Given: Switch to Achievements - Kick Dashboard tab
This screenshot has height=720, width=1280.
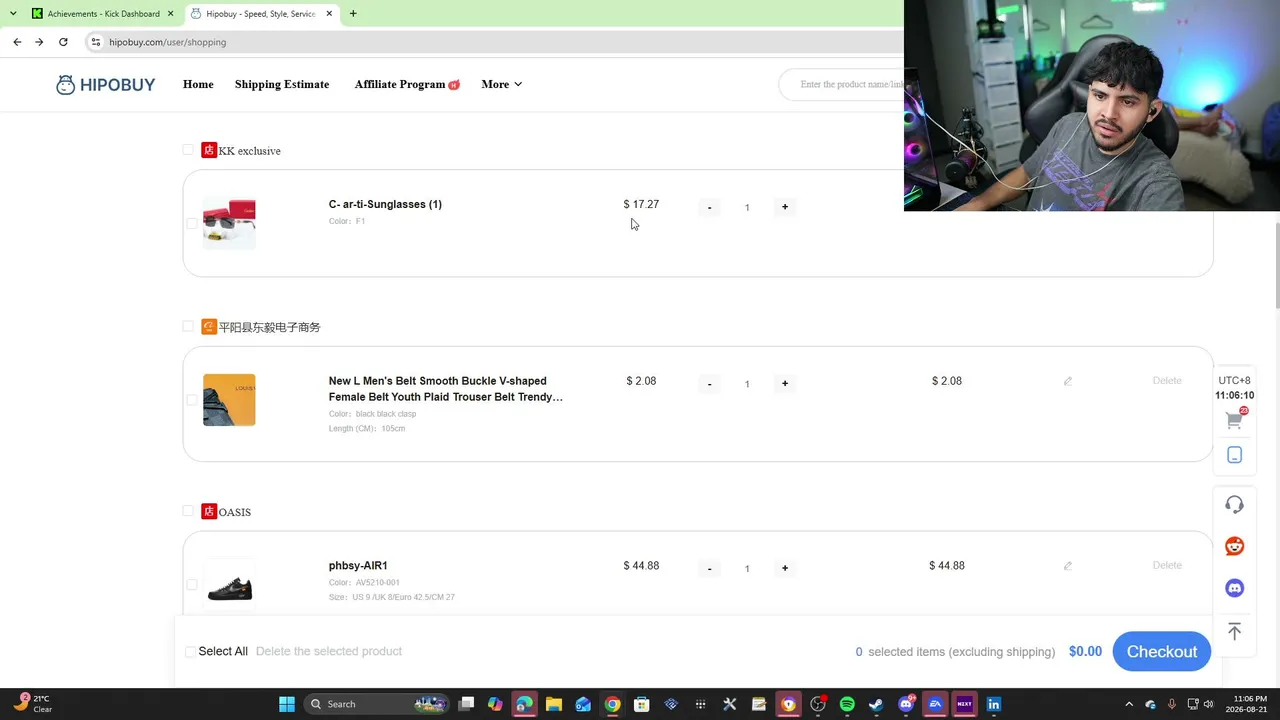Looking at the screenshot, I should [102, 14].
